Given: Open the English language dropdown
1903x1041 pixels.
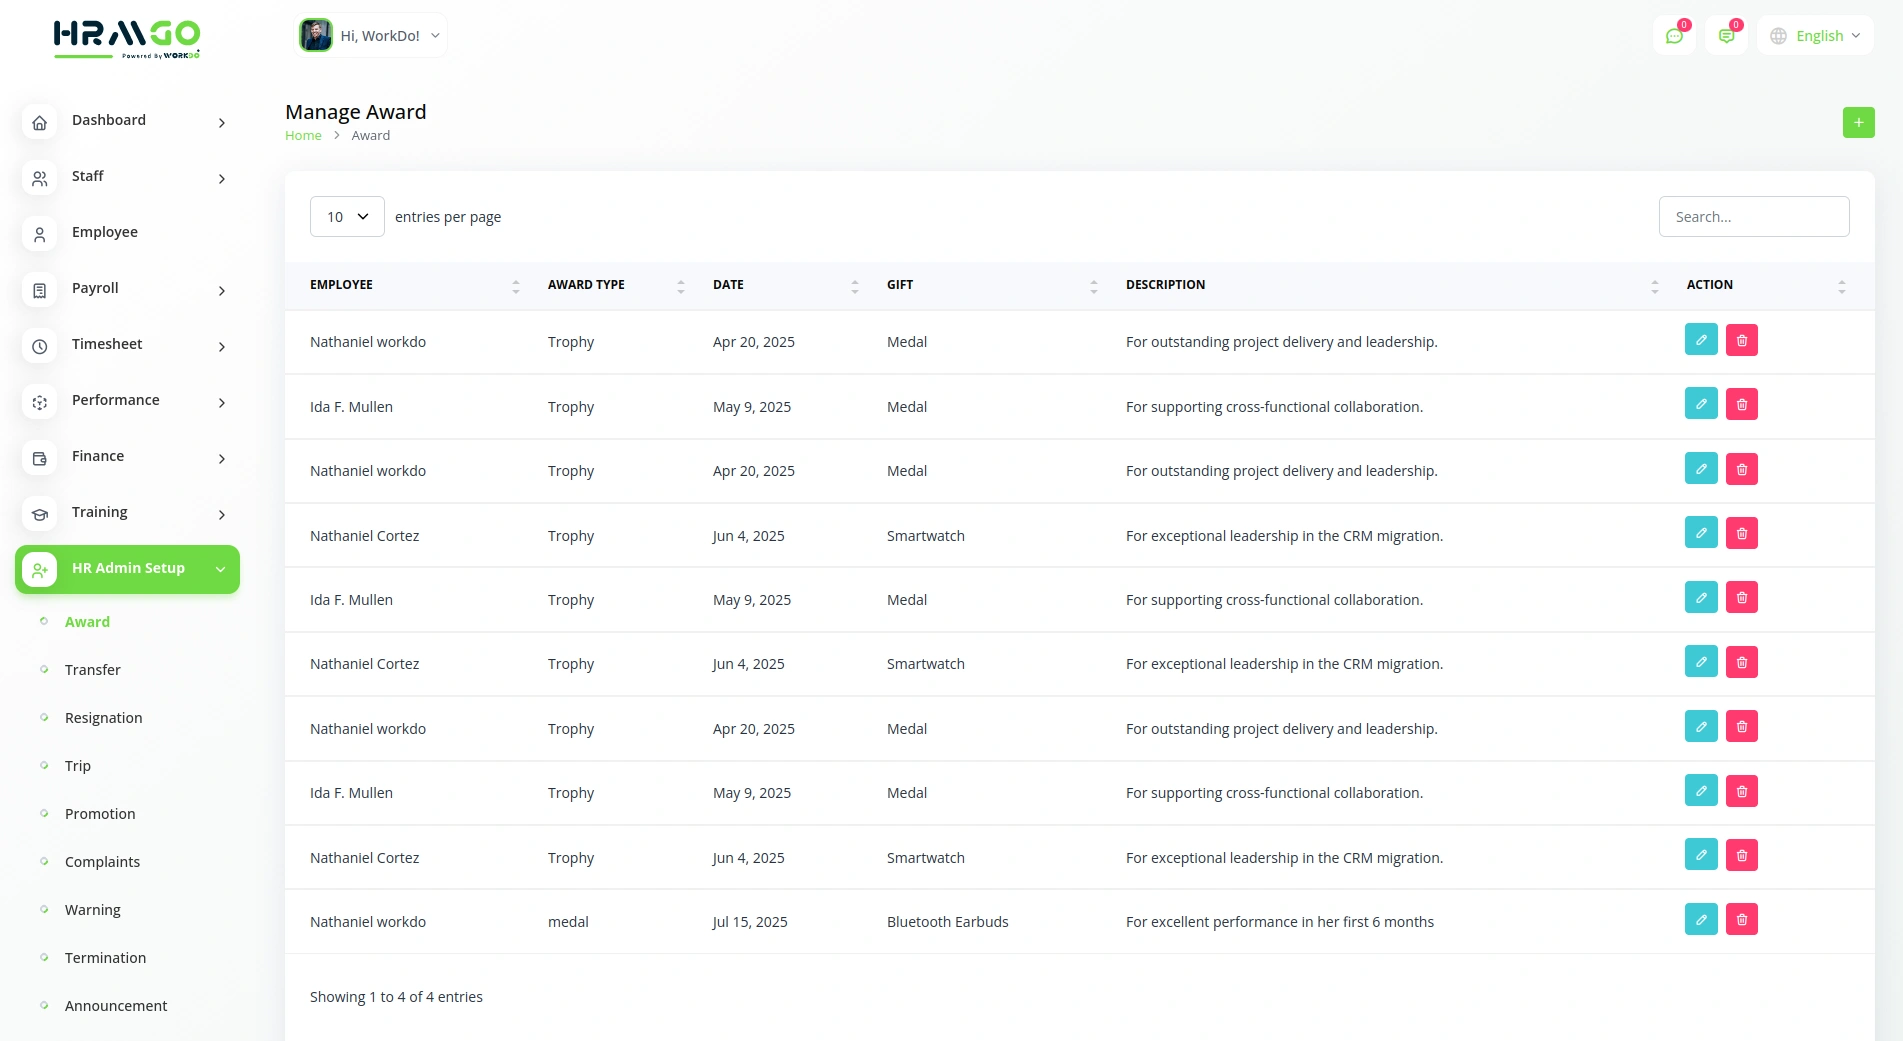Looking at the screenshot, I should [1815, 36].
